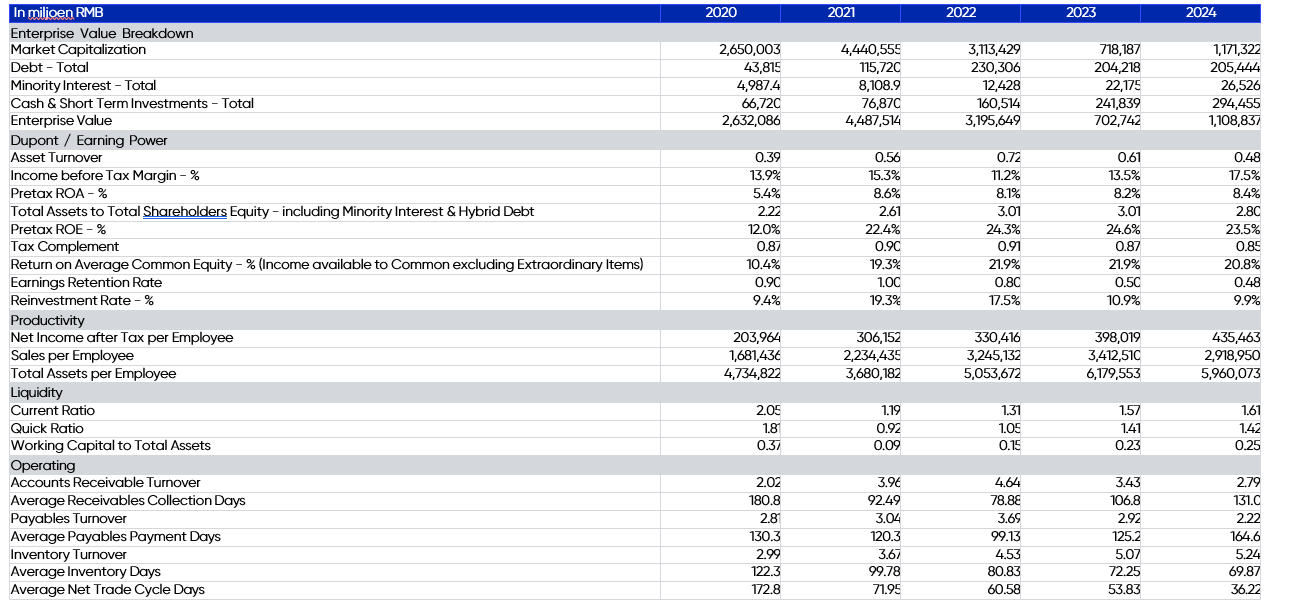Image resolution: width=1292 pixels, height=608 pixels.
Task: Select 2022 Debt value 230,306
Action: (995, 68)
